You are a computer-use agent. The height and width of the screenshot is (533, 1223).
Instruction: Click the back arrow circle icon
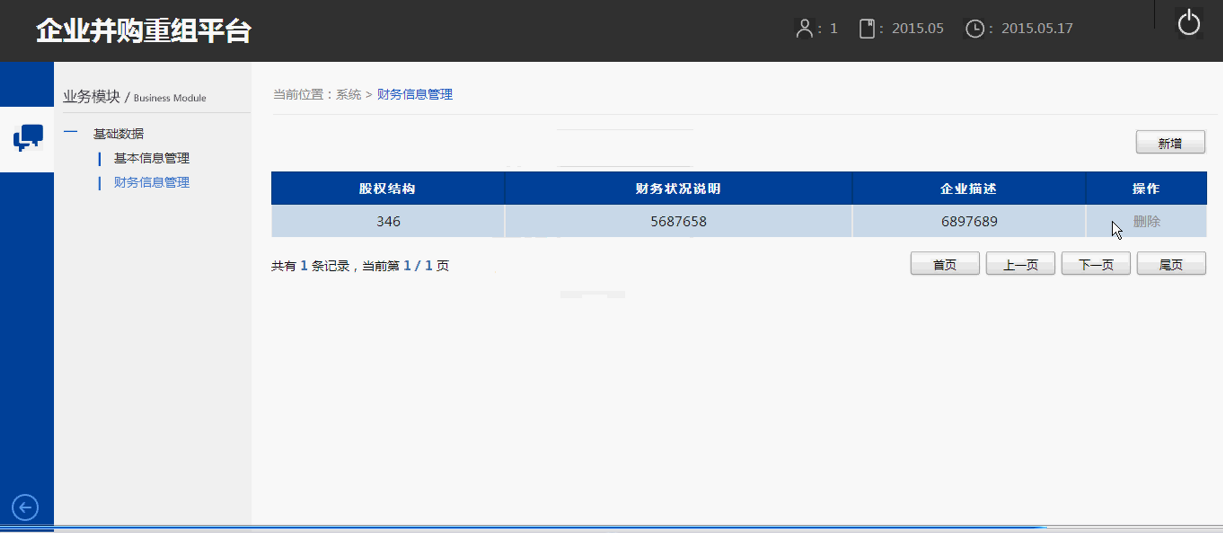click(25, 508)
